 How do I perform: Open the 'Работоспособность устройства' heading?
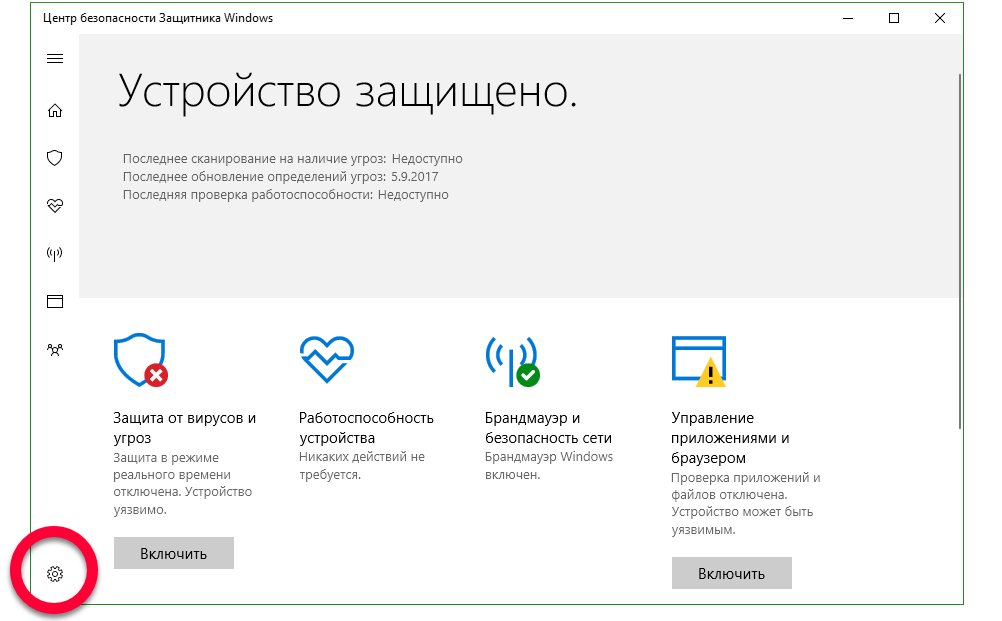pyautogui.click(x=366, y=428)
